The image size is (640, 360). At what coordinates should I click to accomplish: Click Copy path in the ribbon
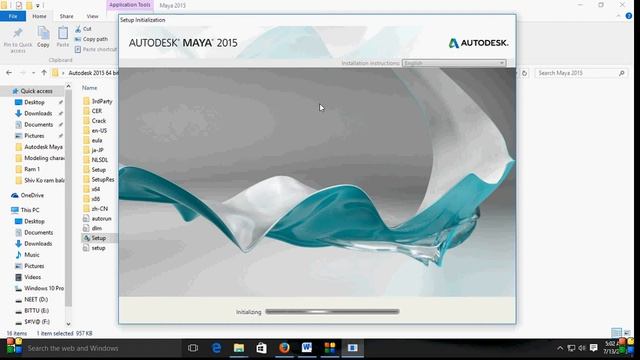point(91,39)
